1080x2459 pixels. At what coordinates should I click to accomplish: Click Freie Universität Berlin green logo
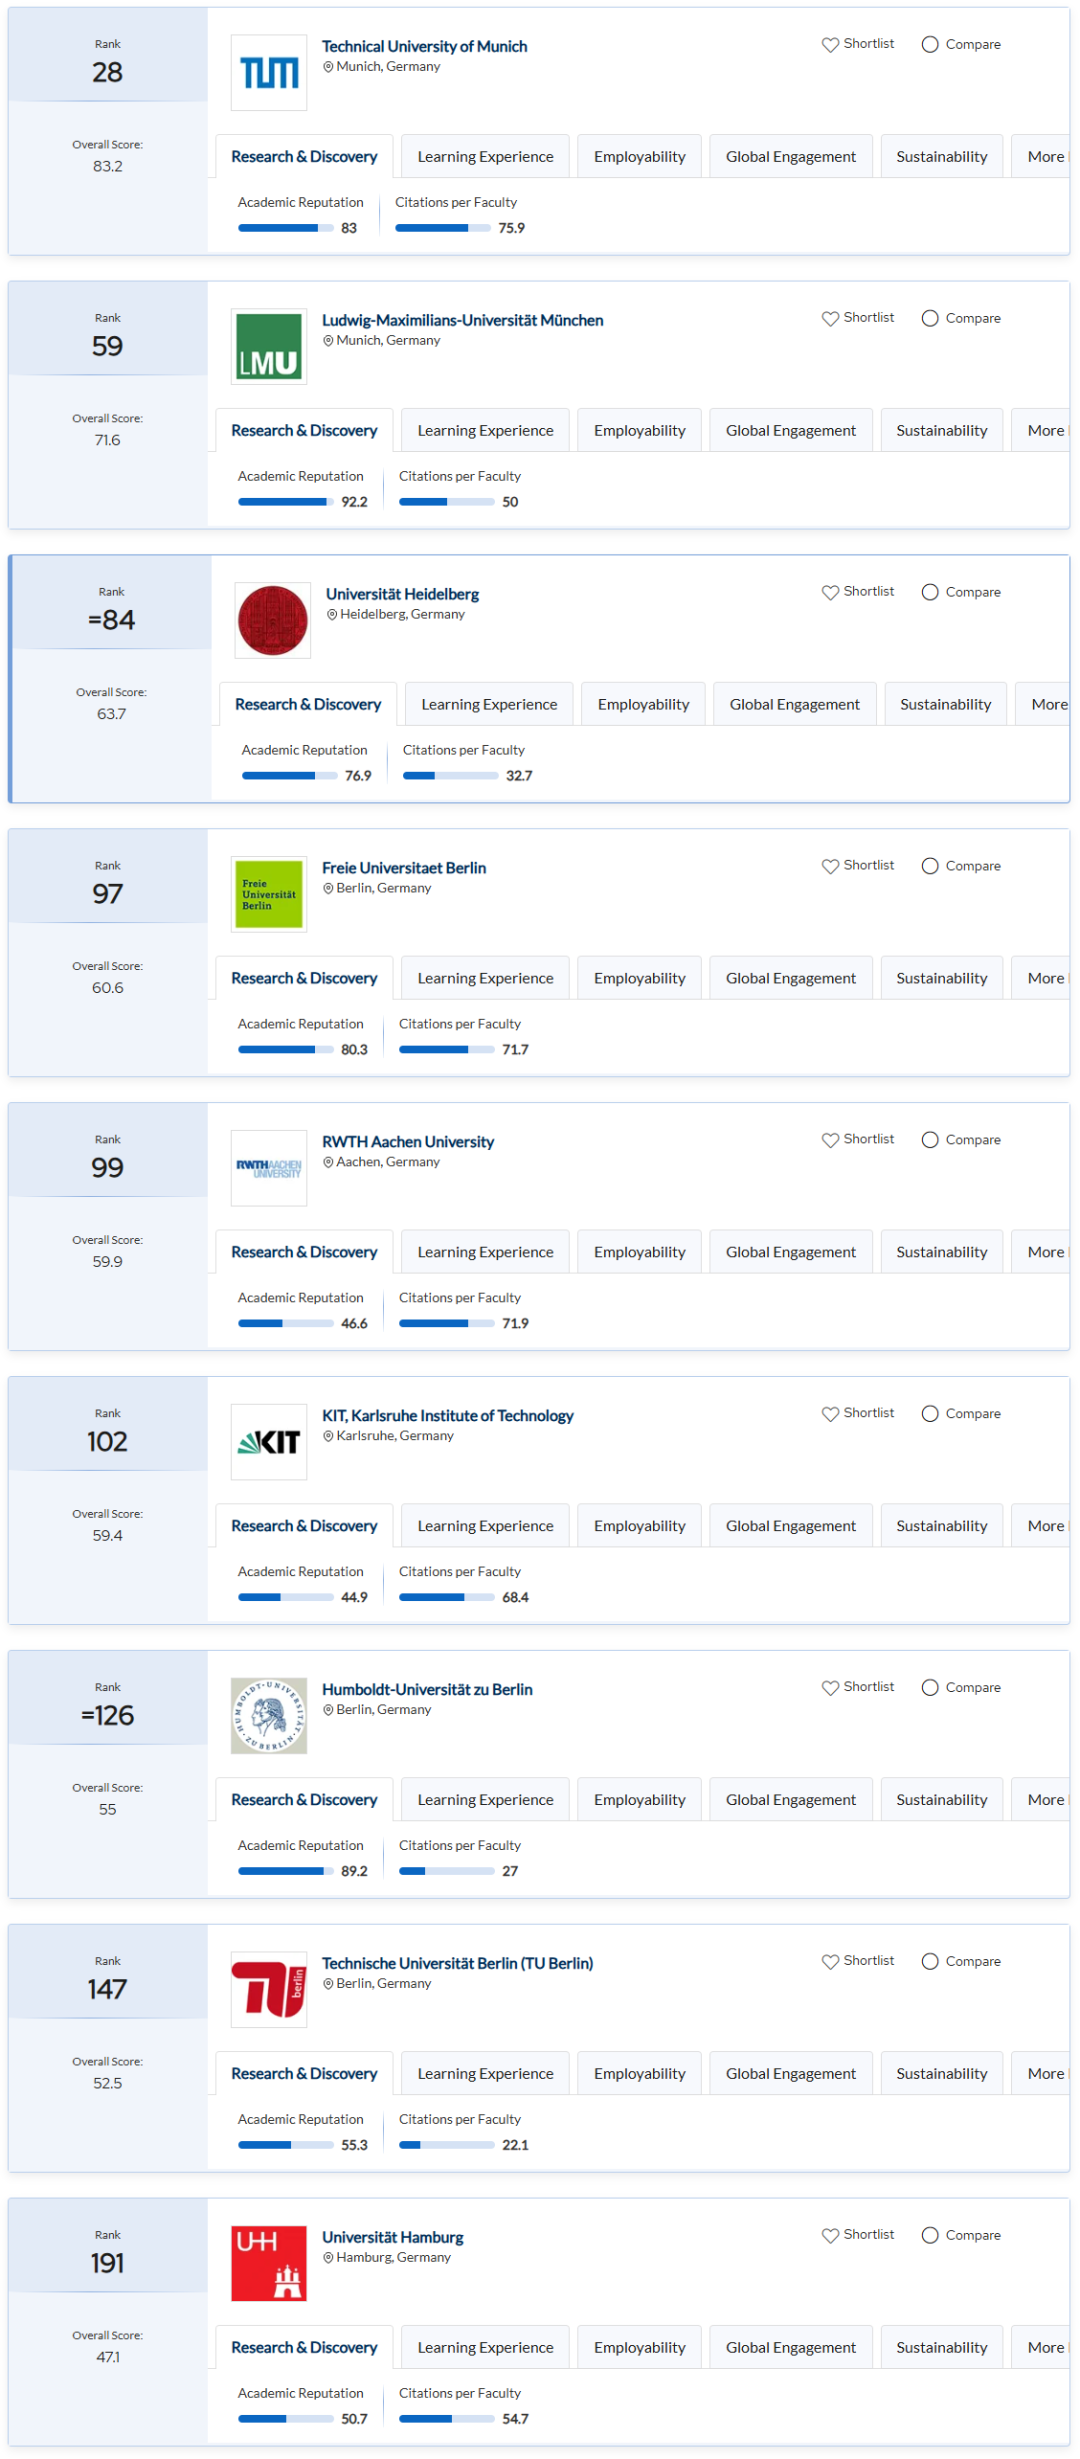269,895
